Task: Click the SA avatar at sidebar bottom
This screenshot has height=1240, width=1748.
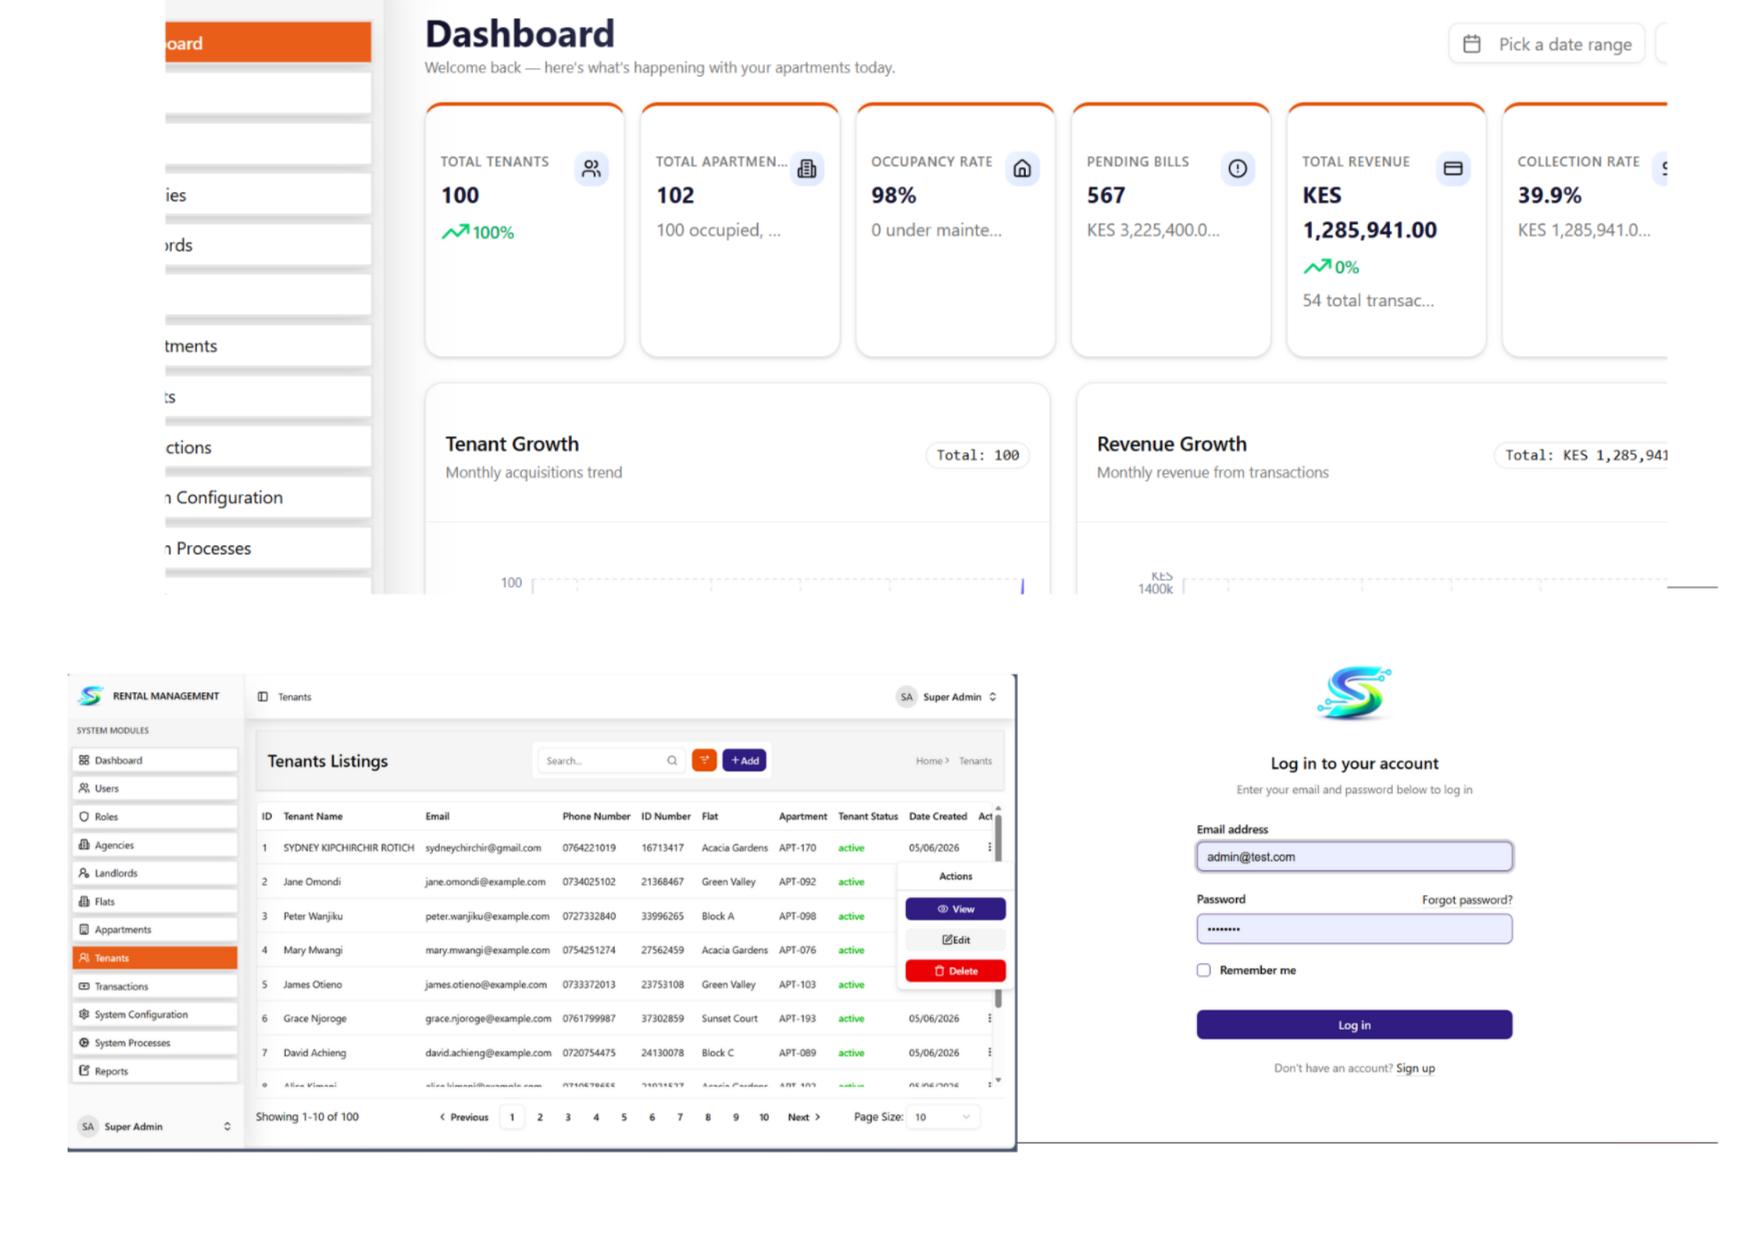Action: point(88,1126)
